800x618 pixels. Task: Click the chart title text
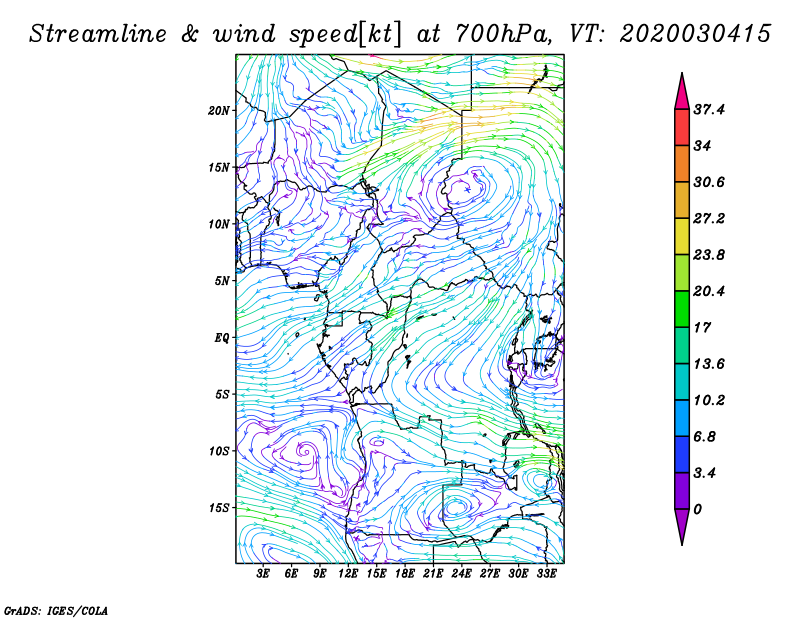pyautogui.click(x=400, y=34)
